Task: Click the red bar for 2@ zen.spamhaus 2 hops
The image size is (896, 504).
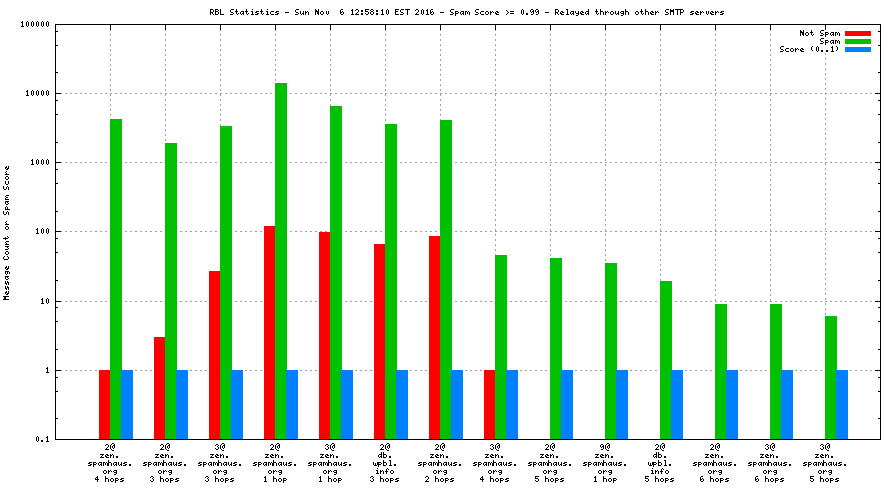Action: pos(435,337)
